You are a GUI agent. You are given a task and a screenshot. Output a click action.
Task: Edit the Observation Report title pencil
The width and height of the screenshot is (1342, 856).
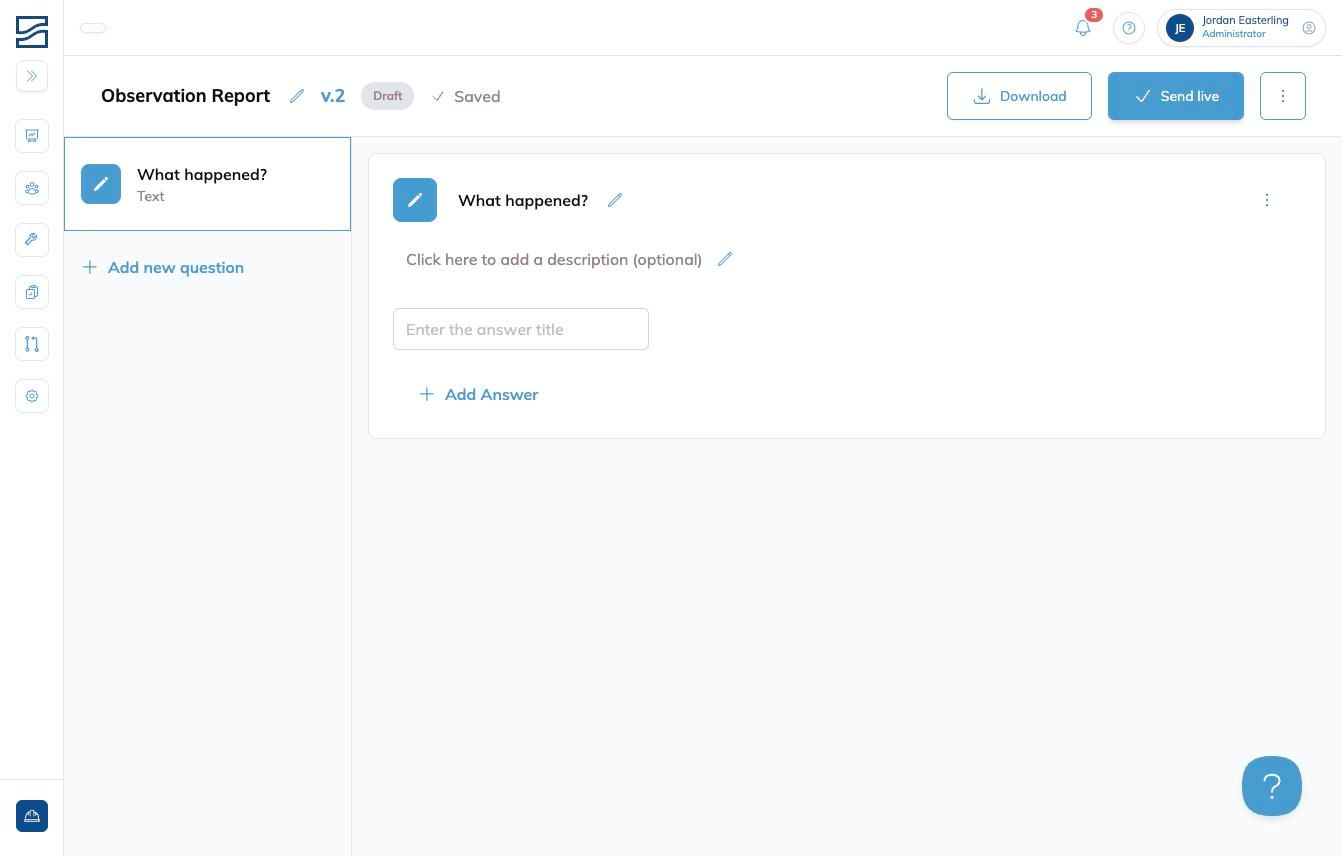297,96
